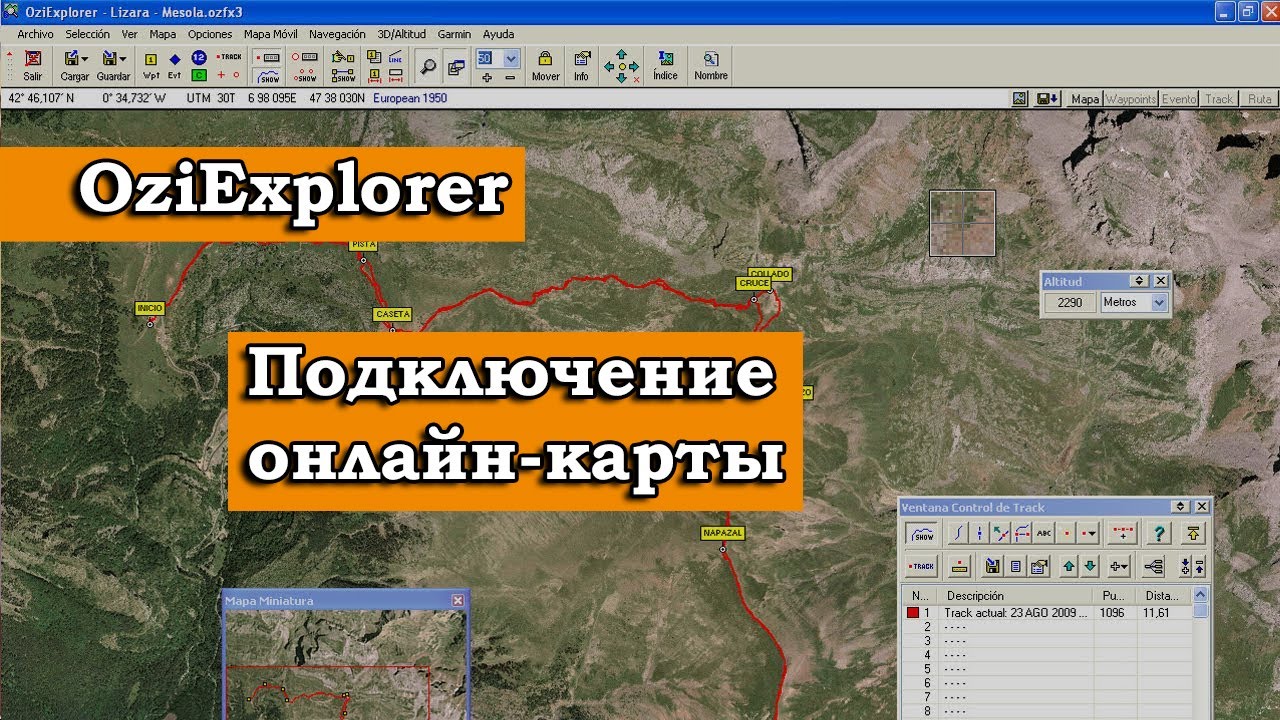Image resolution: width=1280 pixels, height=720 pixels.
Task: Click the red plus track-point tool
Action: 221,75
